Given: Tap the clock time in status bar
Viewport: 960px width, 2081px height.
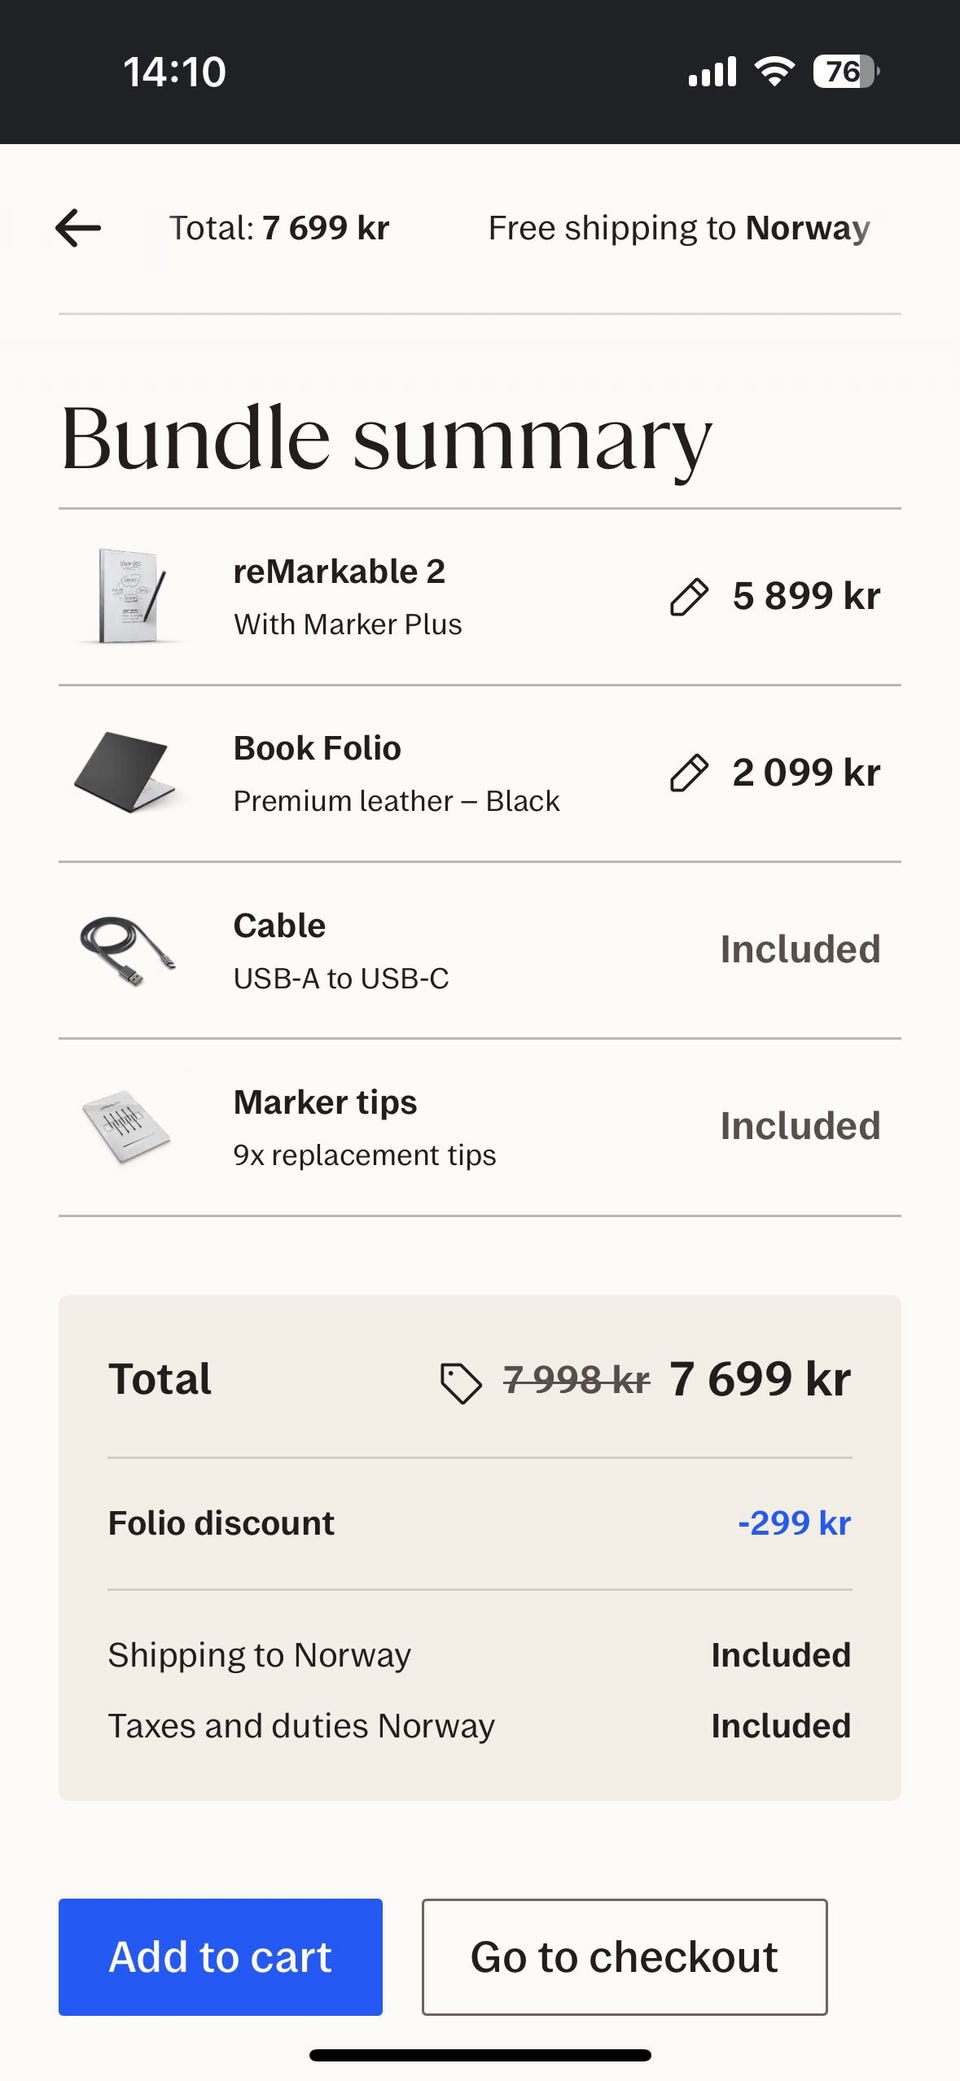Looking at the screenshot, I should 175,72.
